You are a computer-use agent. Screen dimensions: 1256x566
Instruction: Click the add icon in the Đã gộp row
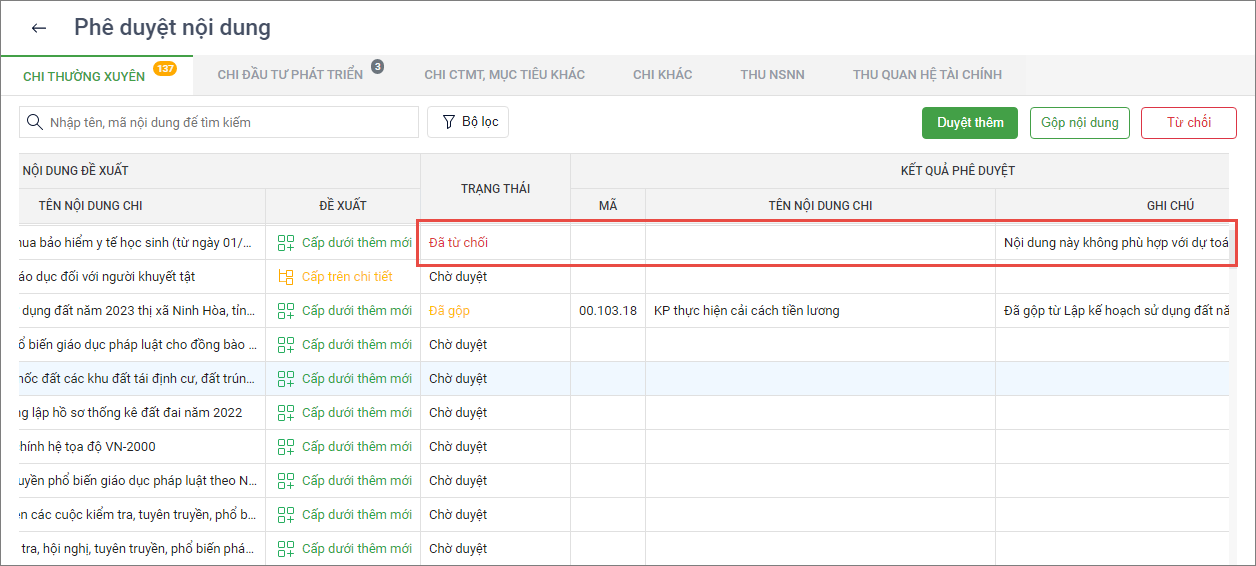click(287, 311)
